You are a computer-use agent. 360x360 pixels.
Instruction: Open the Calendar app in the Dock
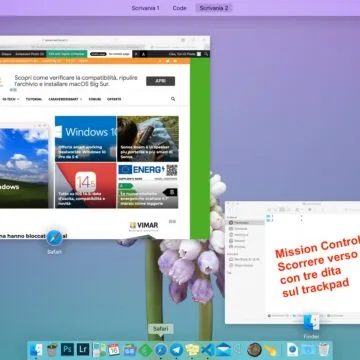click(114, 349)
